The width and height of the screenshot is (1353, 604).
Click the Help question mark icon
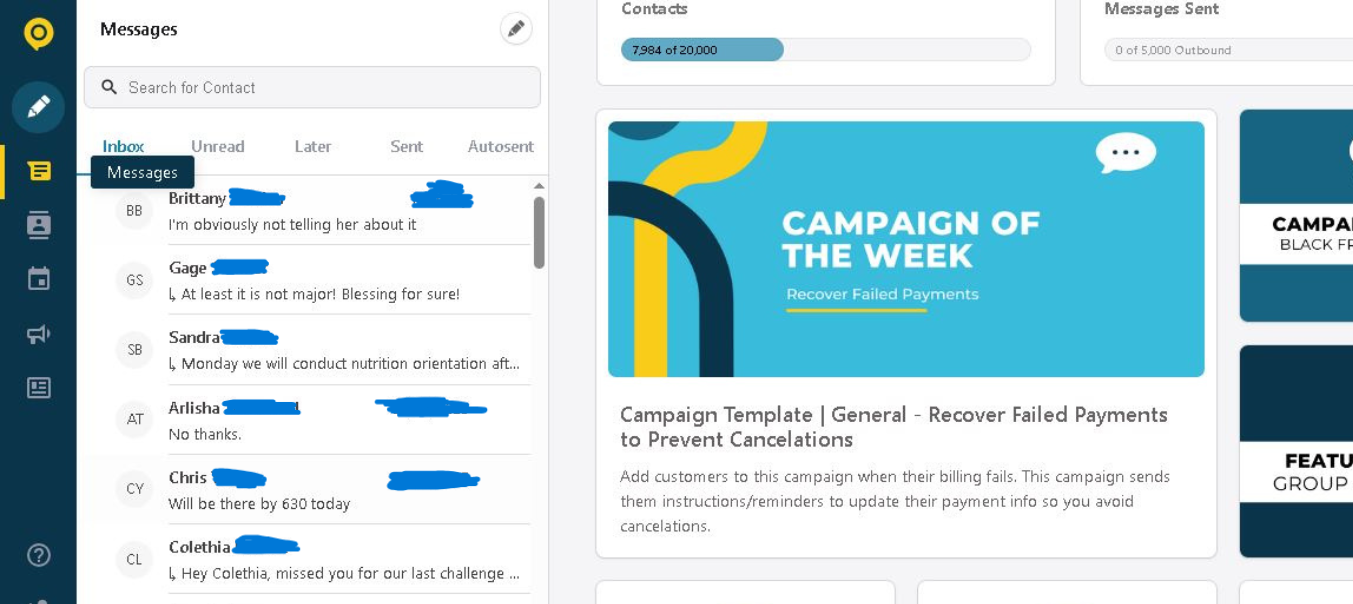(39, 555)
